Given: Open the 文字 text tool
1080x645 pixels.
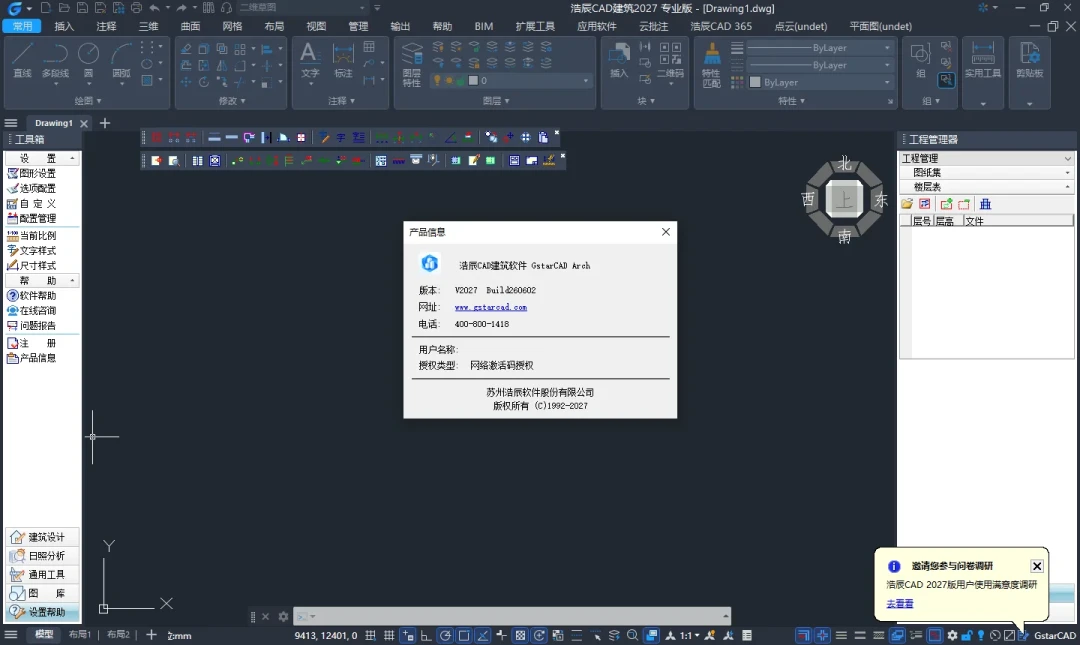Looking at the screenshot, I should tap(310, 59).
